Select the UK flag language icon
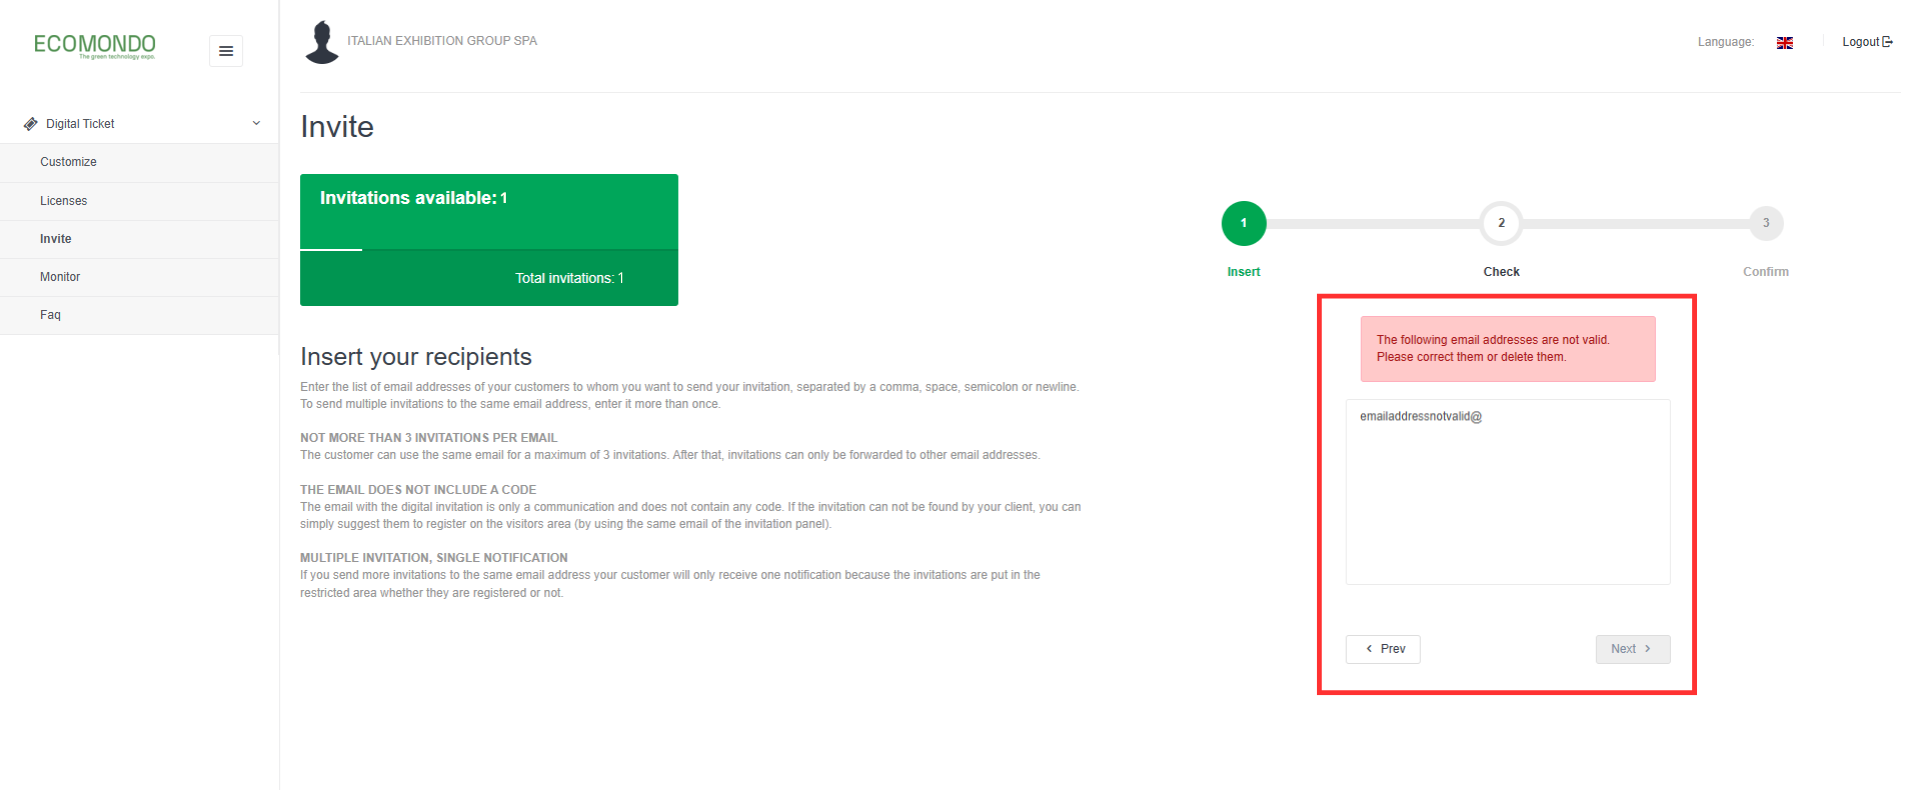Screen dimensions: 1920x800 tap(1784, 43)
